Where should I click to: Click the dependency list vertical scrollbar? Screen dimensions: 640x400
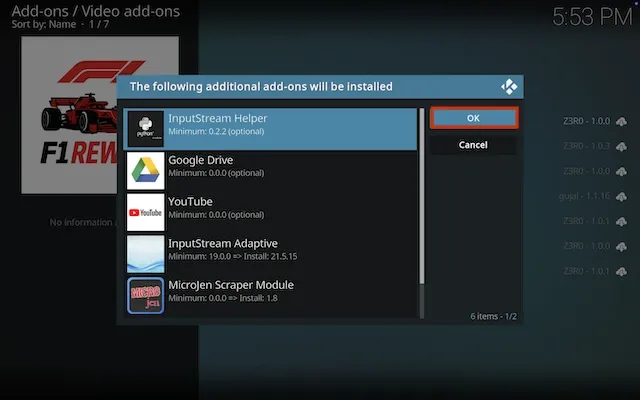(422, 213)
